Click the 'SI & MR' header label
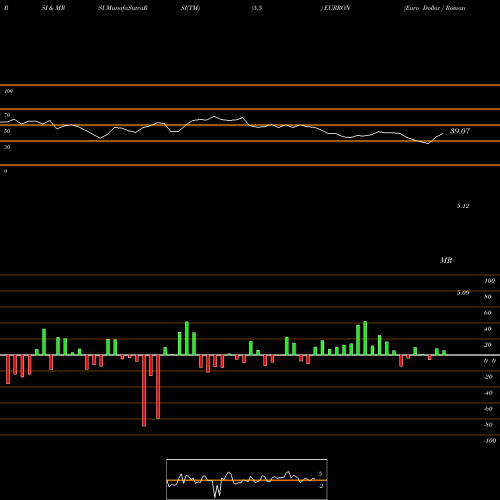The image size is (500, 500). click(53, 8)
